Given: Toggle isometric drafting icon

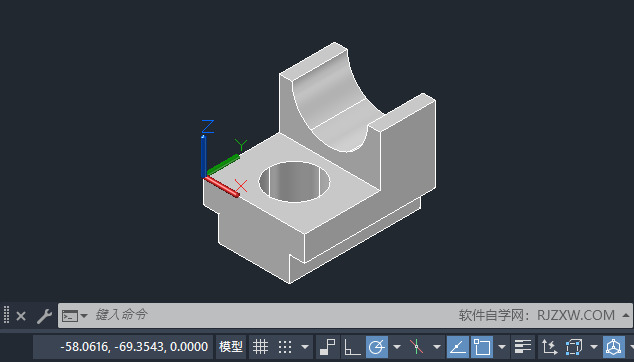Looking at the screenshot, I should point(416,347).
